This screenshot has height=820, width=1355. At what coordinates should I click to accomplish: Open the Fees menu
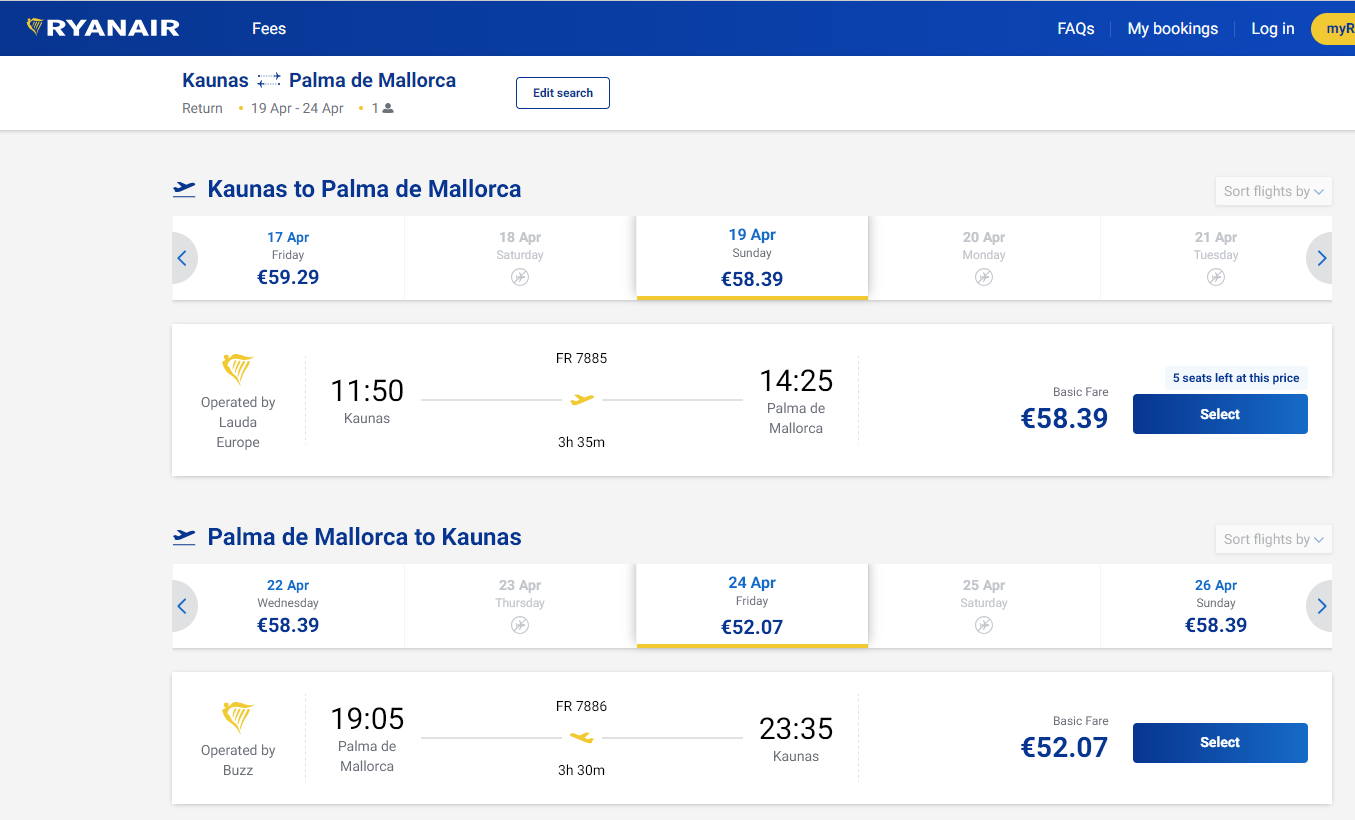pos(268,28)
